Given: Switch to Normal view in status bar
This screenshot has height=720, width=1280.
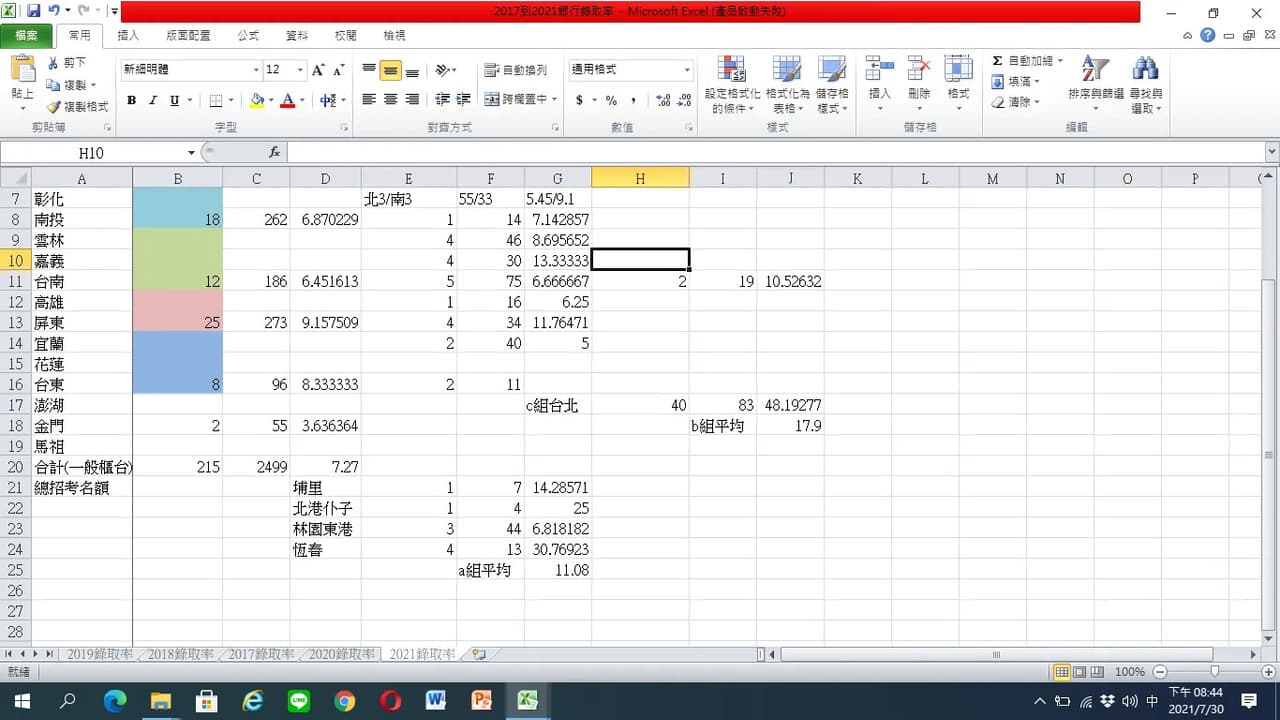Looking at the screenshot, I should point(1062,672).
